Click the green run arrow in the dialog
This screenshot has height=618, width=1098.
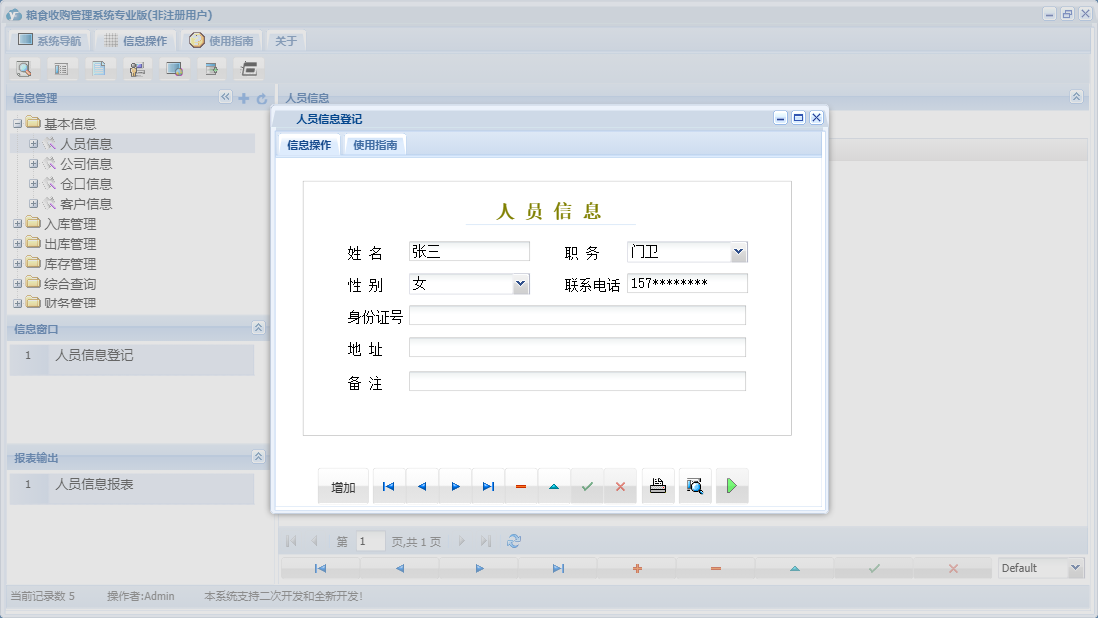click(x=732, y=485)
